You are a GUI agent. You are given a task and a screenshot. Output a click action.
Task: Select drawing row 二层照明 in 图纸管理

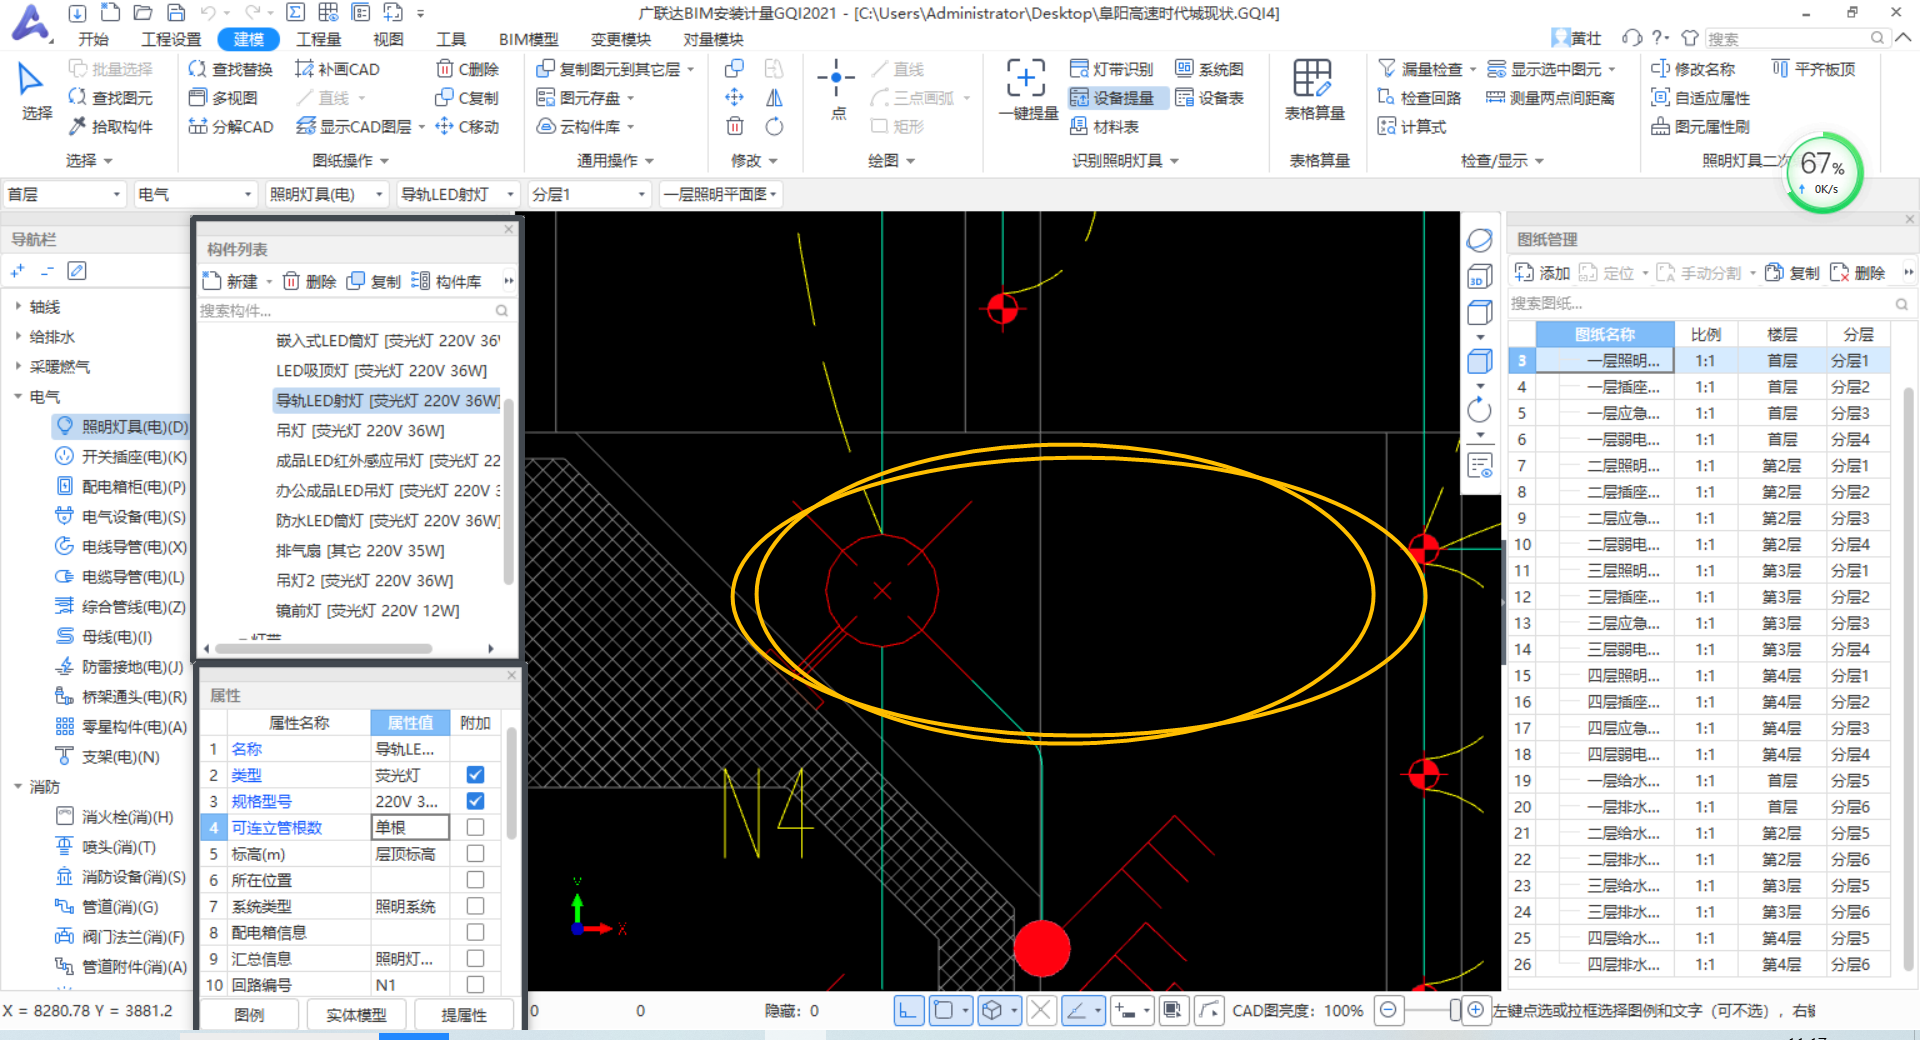(x=1700, y=466)
